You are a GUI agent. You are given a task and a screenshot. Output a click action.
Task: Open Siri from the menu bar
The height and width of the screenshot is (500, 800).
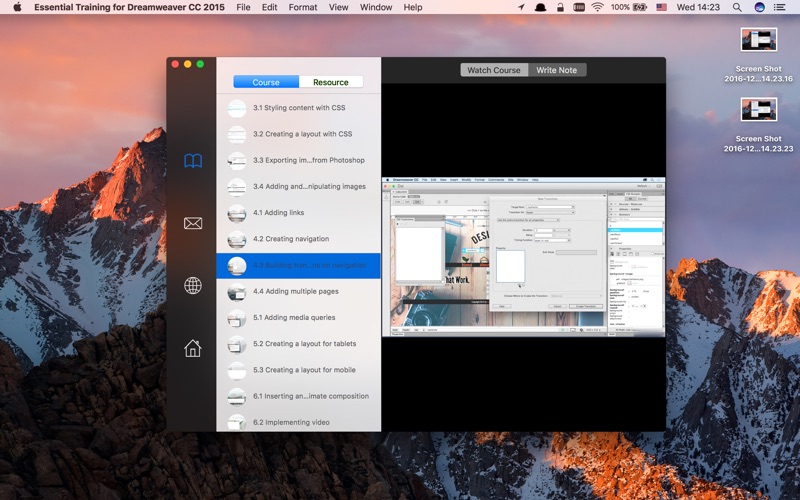759,7
